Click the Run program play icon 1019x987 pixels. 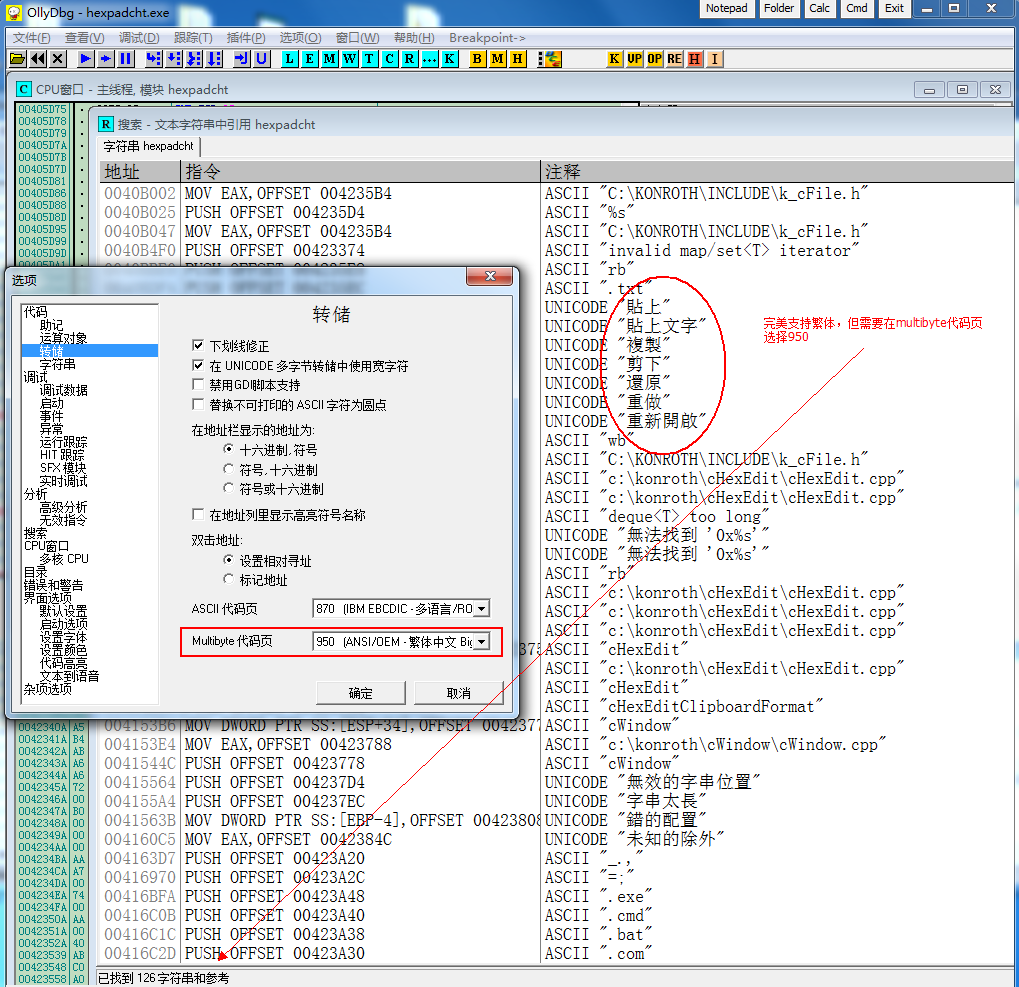(85, 59)
